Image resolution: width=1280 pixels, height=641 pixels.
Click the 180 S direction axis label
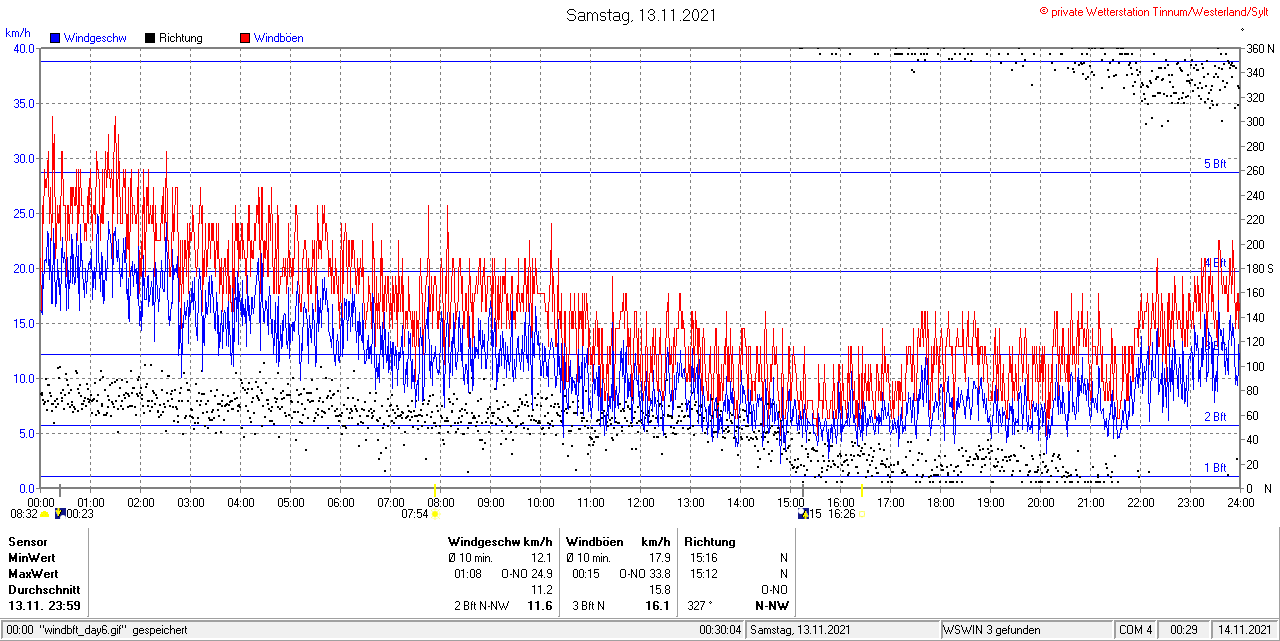[x=1259, y=269]
